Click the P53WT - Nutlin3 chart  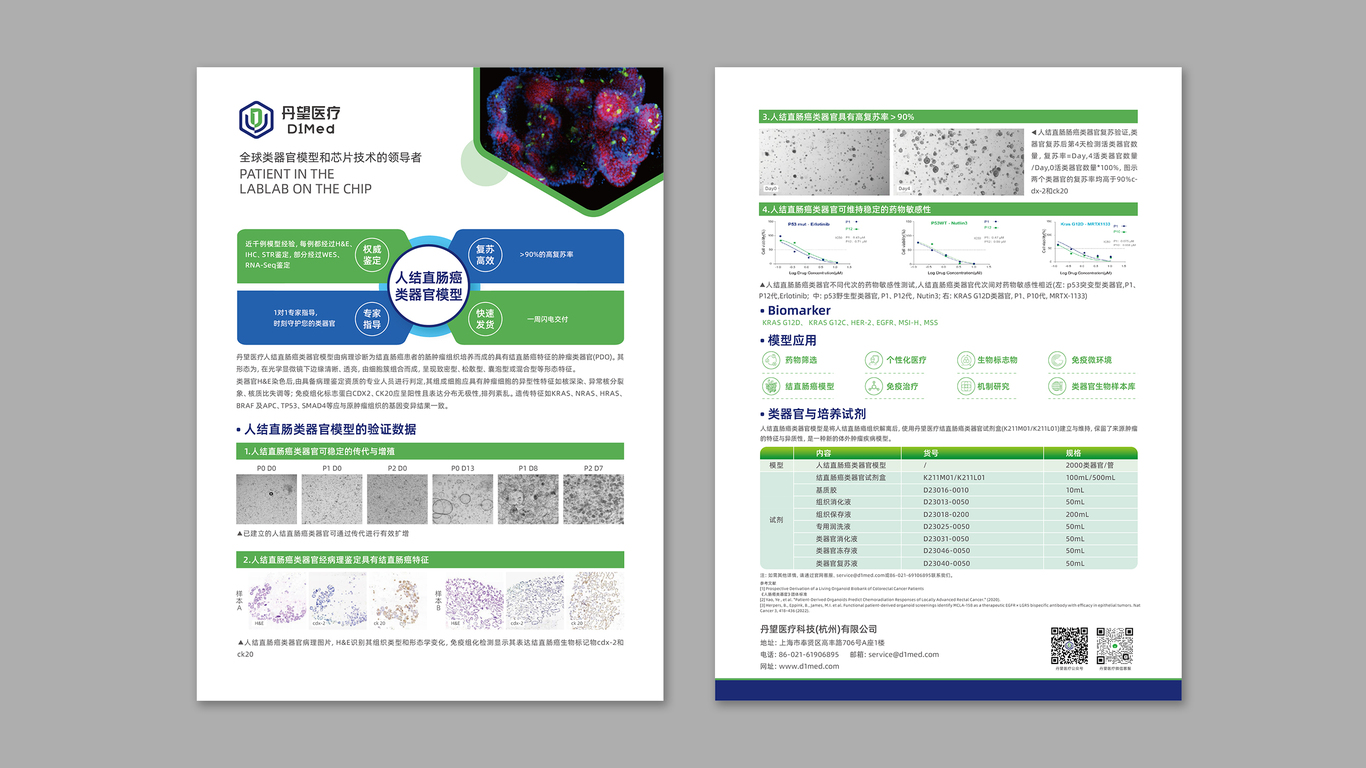(x=955, y=247)
